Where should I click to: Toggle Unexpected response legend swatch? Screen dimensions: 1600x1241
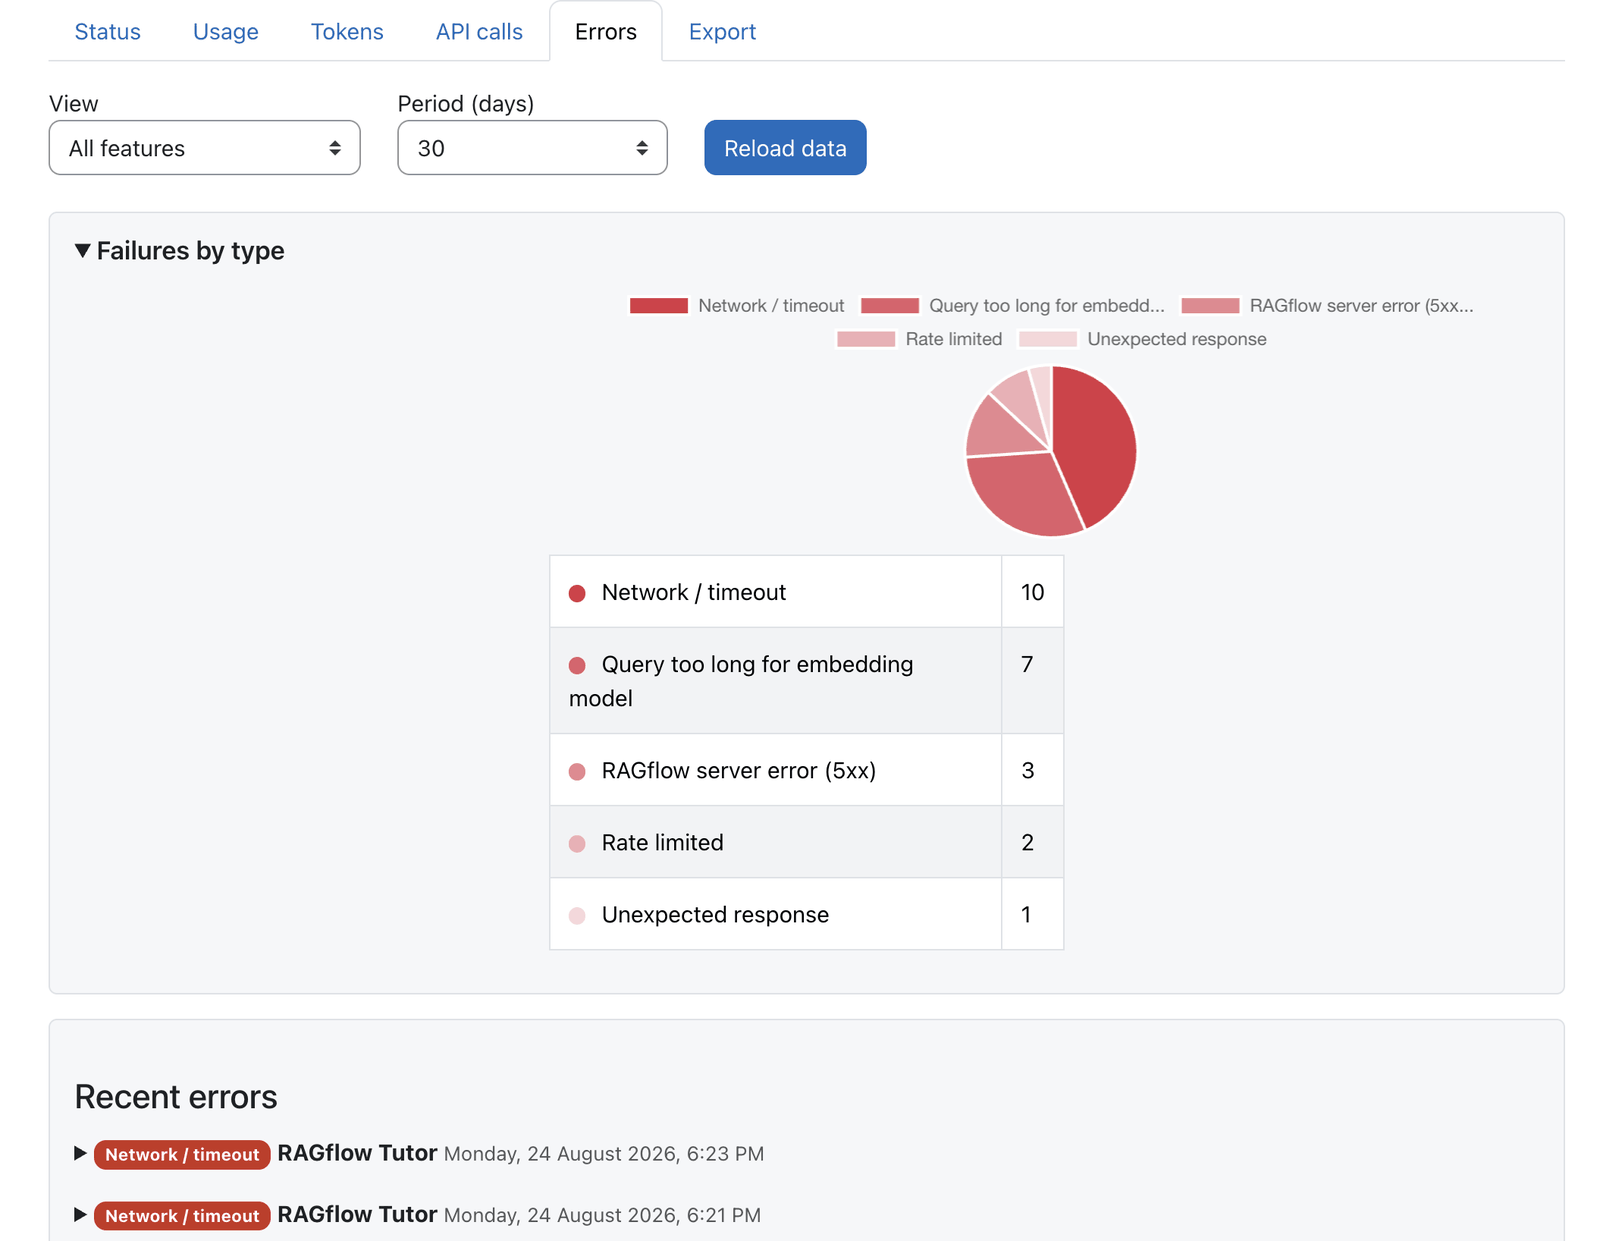pos(1048,339)
